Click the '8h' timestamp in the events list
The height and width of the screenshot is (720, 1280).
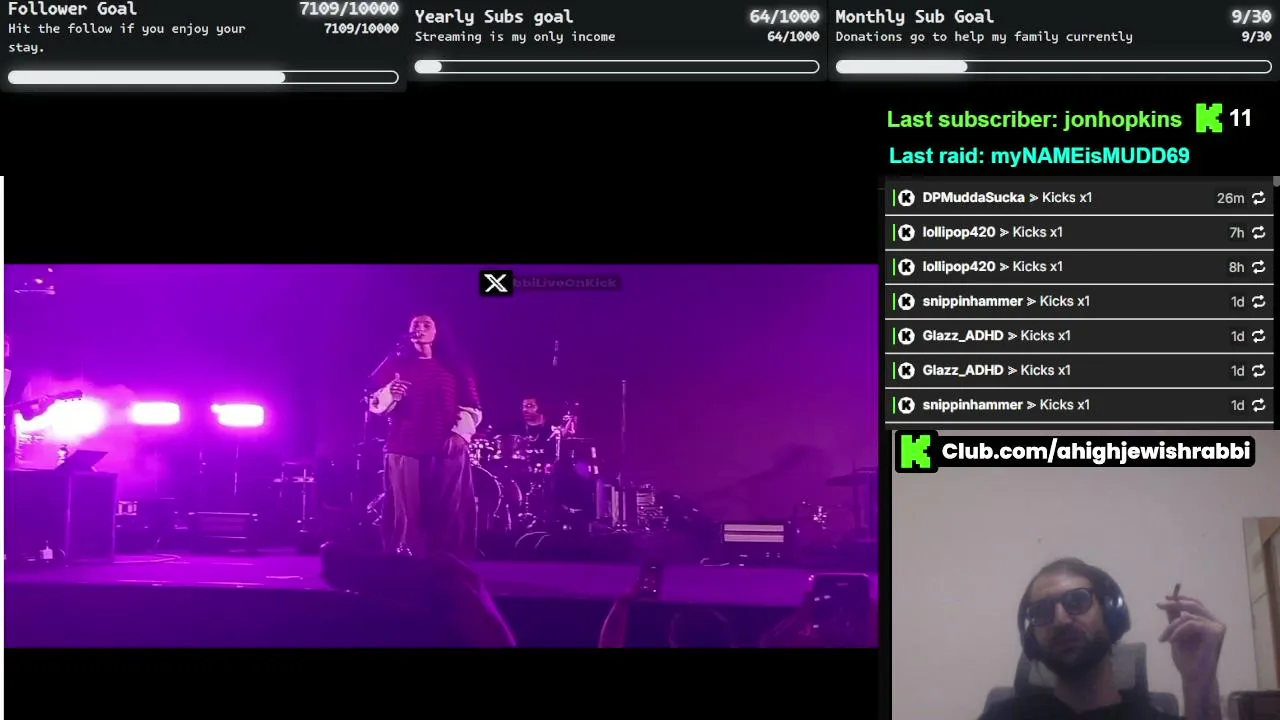click(1237, 267)
